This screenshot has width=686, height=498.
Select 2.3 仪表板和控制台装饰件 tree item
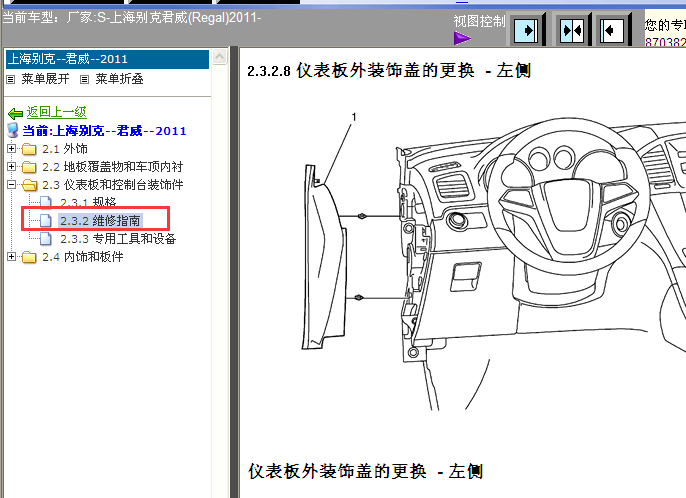coord(112,185)
